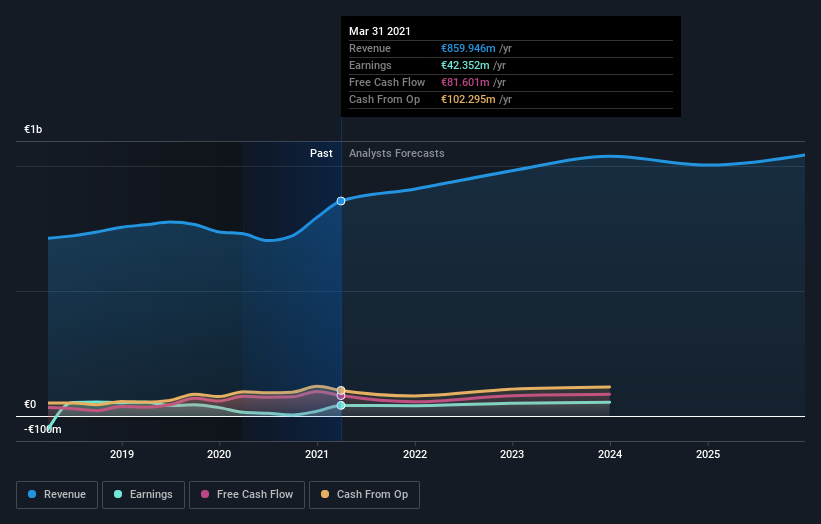Screen dimensions: 821x524
Task: Click the blue dot in Revenue legend
Action: [32, 494]
